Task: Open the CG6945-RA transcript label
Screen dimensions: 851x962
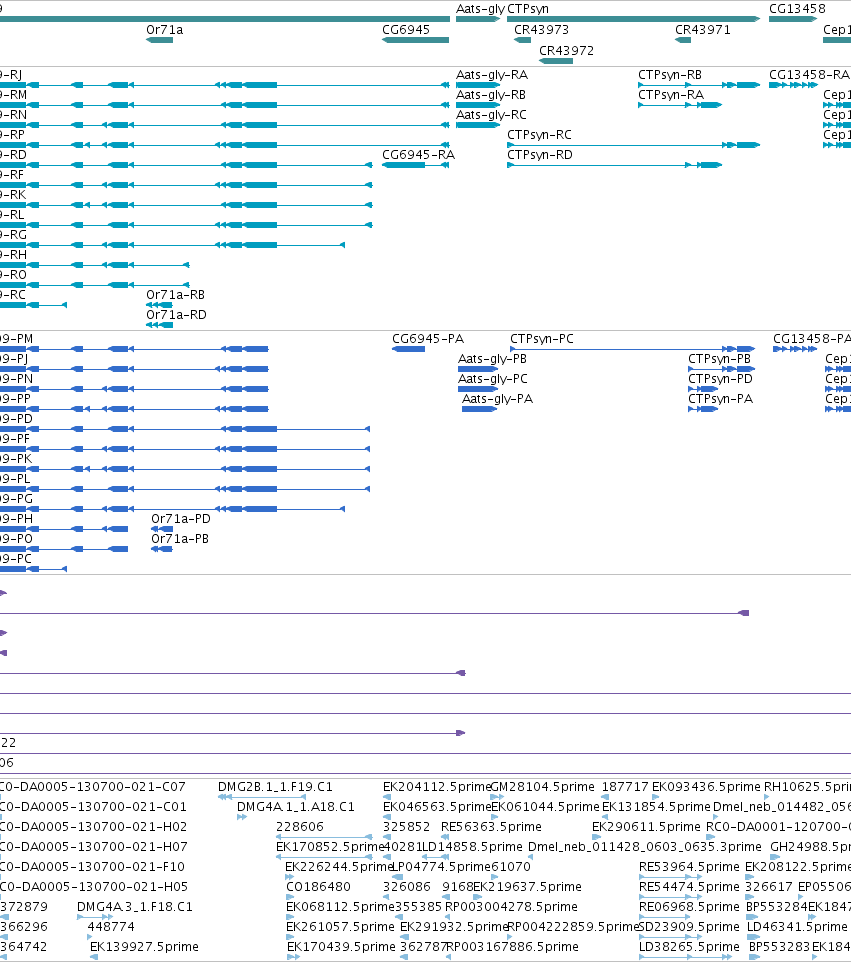Action: [x=418, y=155]
